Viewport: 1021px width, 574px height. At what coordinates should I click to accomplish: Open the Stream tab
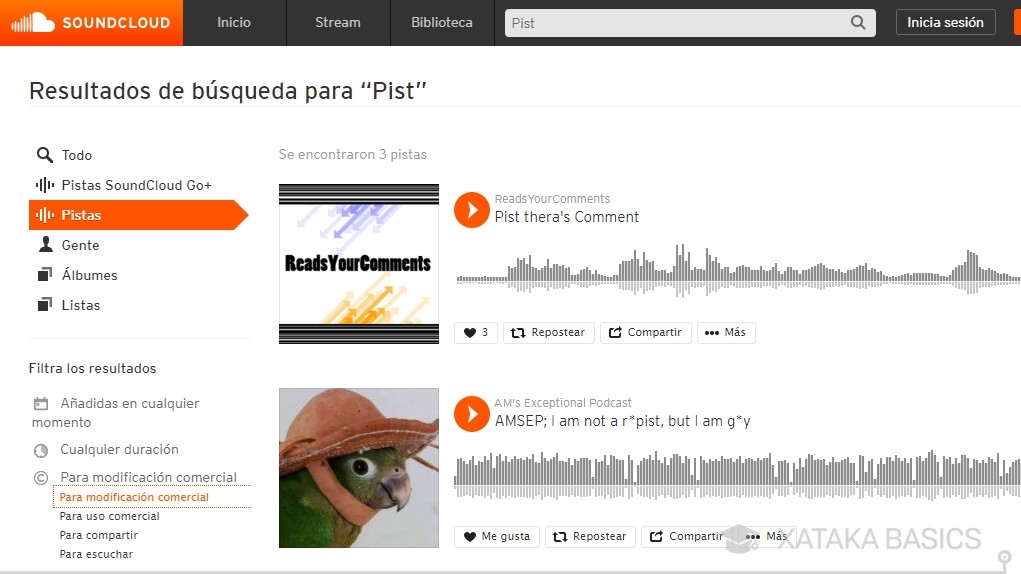[x=338, y=23]
